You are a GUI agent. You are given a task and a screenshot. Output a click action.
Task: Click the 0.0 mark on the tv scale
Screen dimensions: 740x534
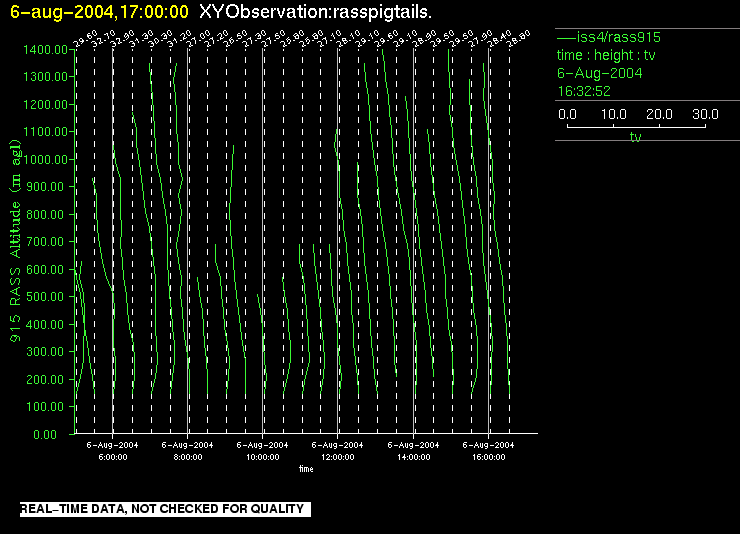tap(566, 114)
